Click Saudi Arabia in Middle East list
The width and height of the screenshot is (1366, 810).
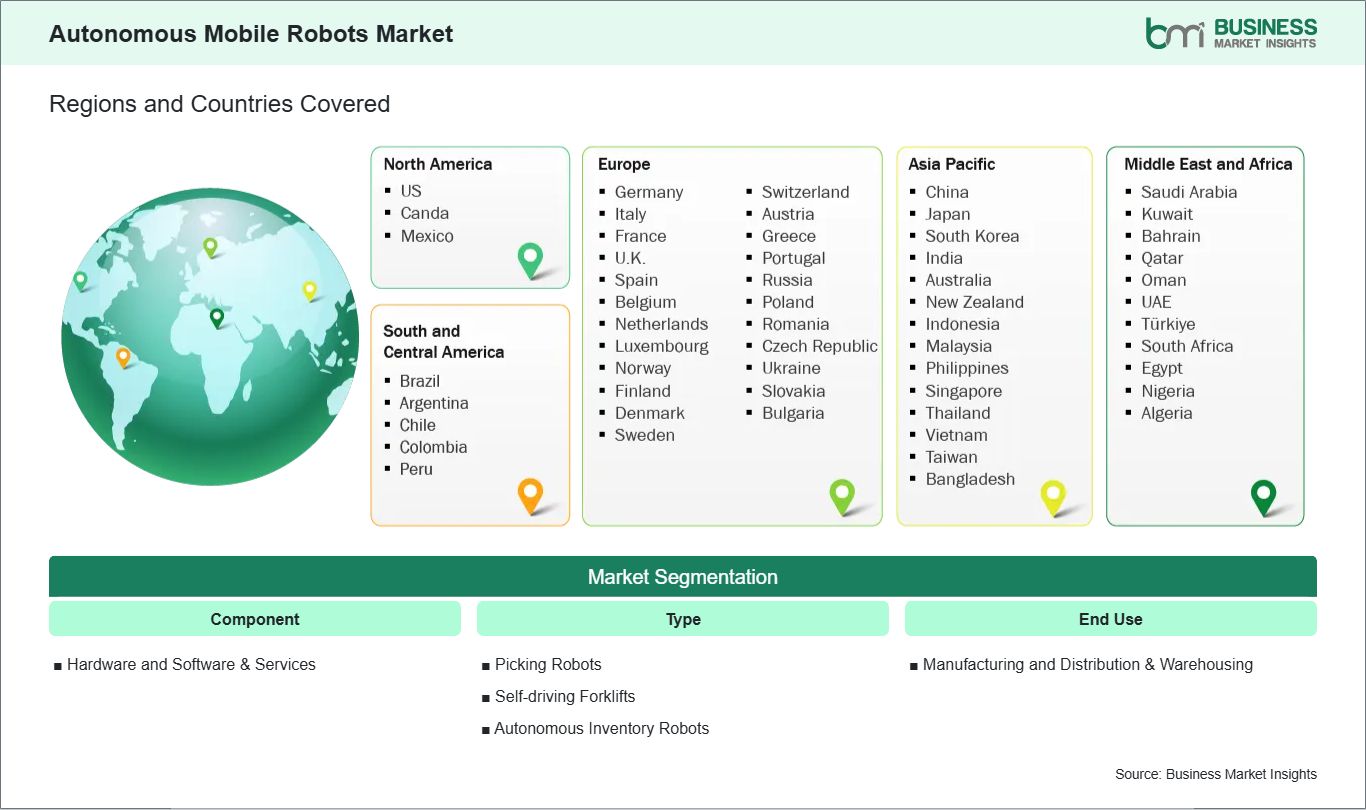pyautogui.click(x=1189, y=192)
